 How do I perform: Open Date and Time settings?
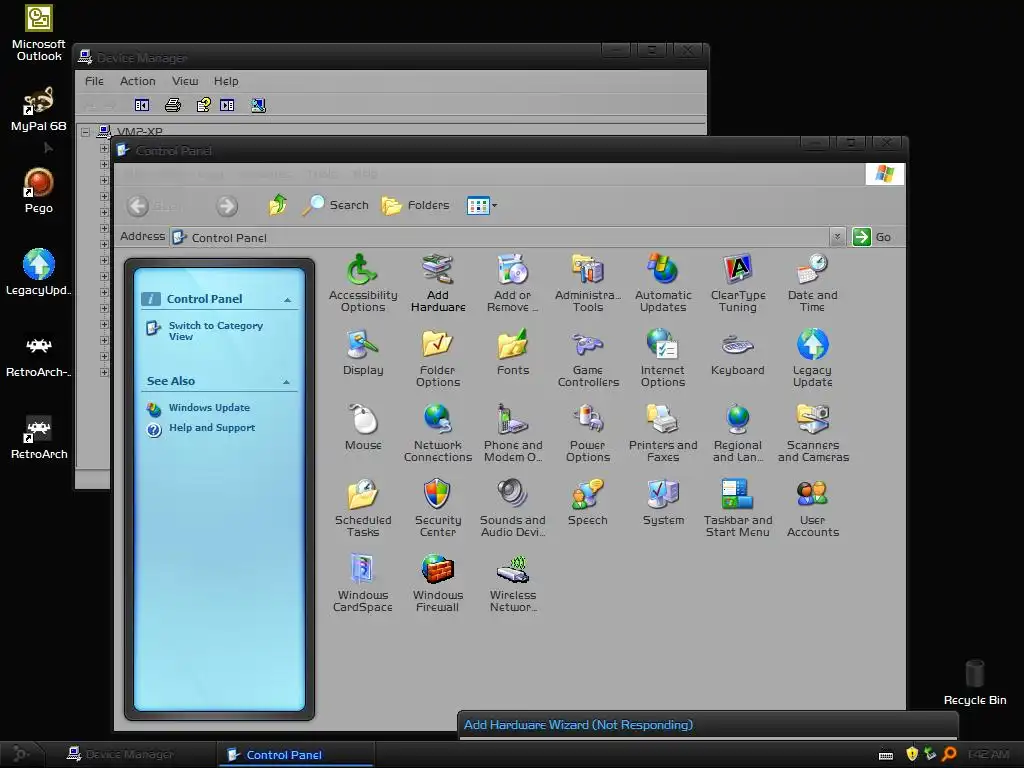point(812,283)
